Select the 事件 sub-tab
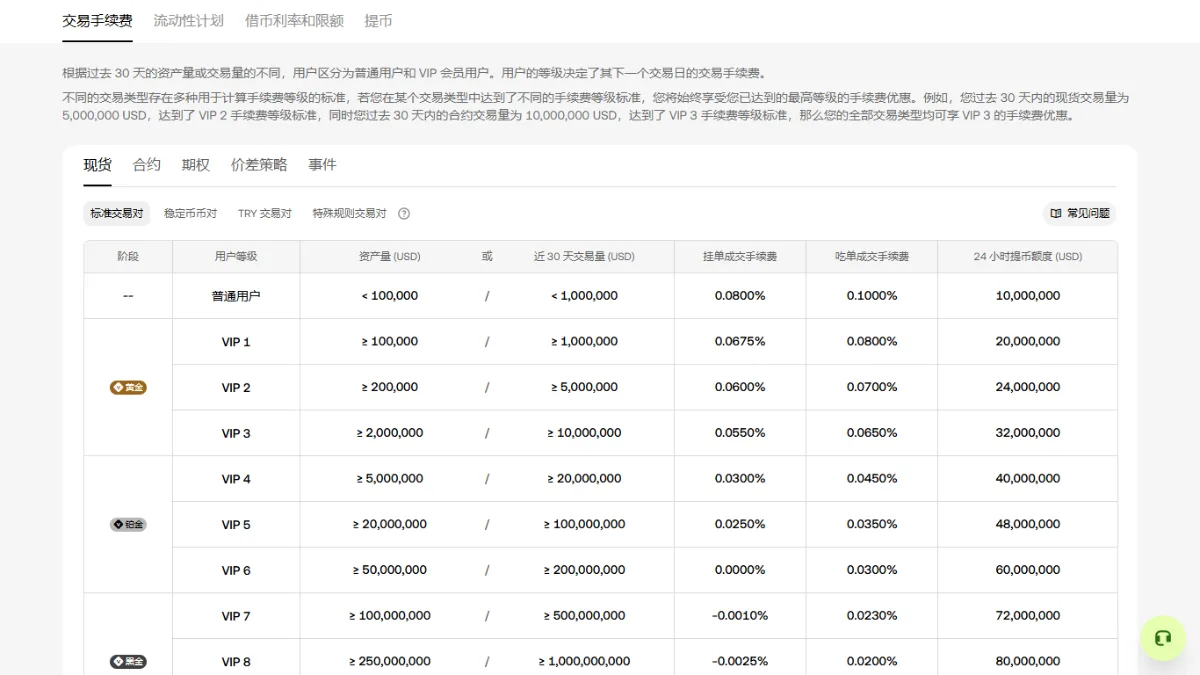 pos(322,165)
